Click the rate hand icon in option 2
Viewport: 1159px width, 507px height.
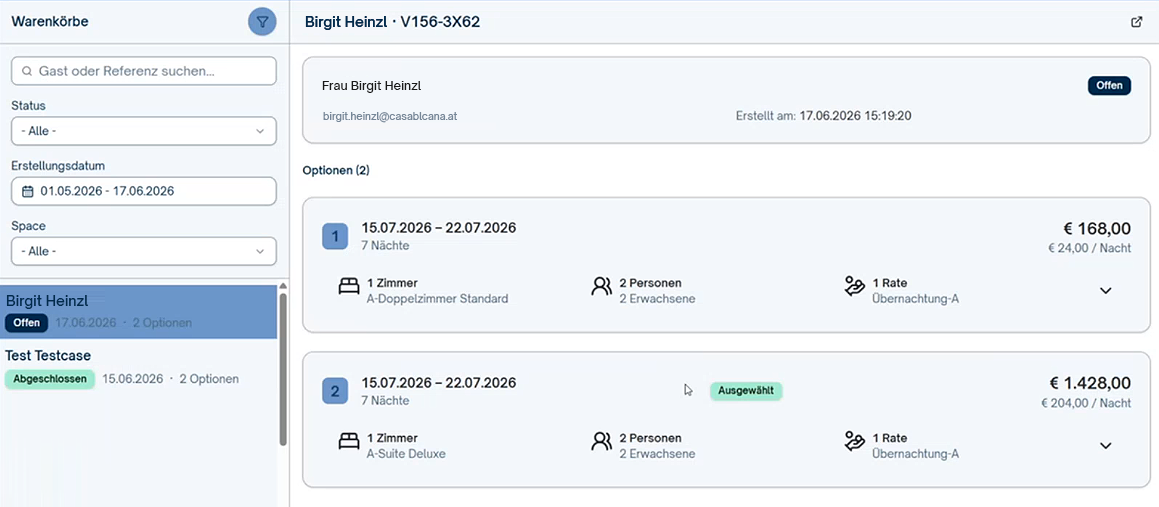(x=854, y=442)
